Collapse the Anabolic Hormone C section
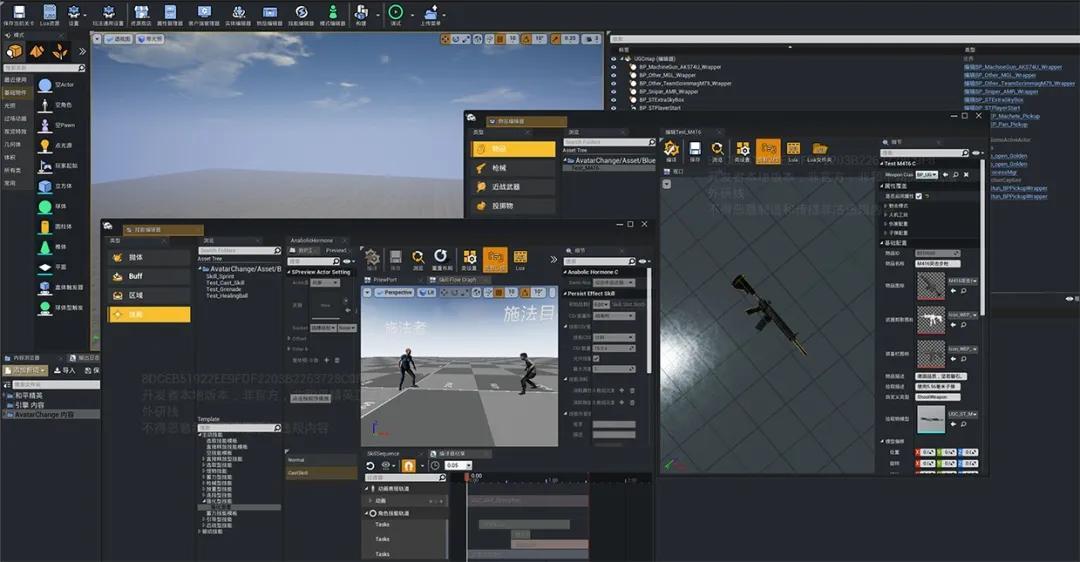1080x562 pixels. point(565,272)
